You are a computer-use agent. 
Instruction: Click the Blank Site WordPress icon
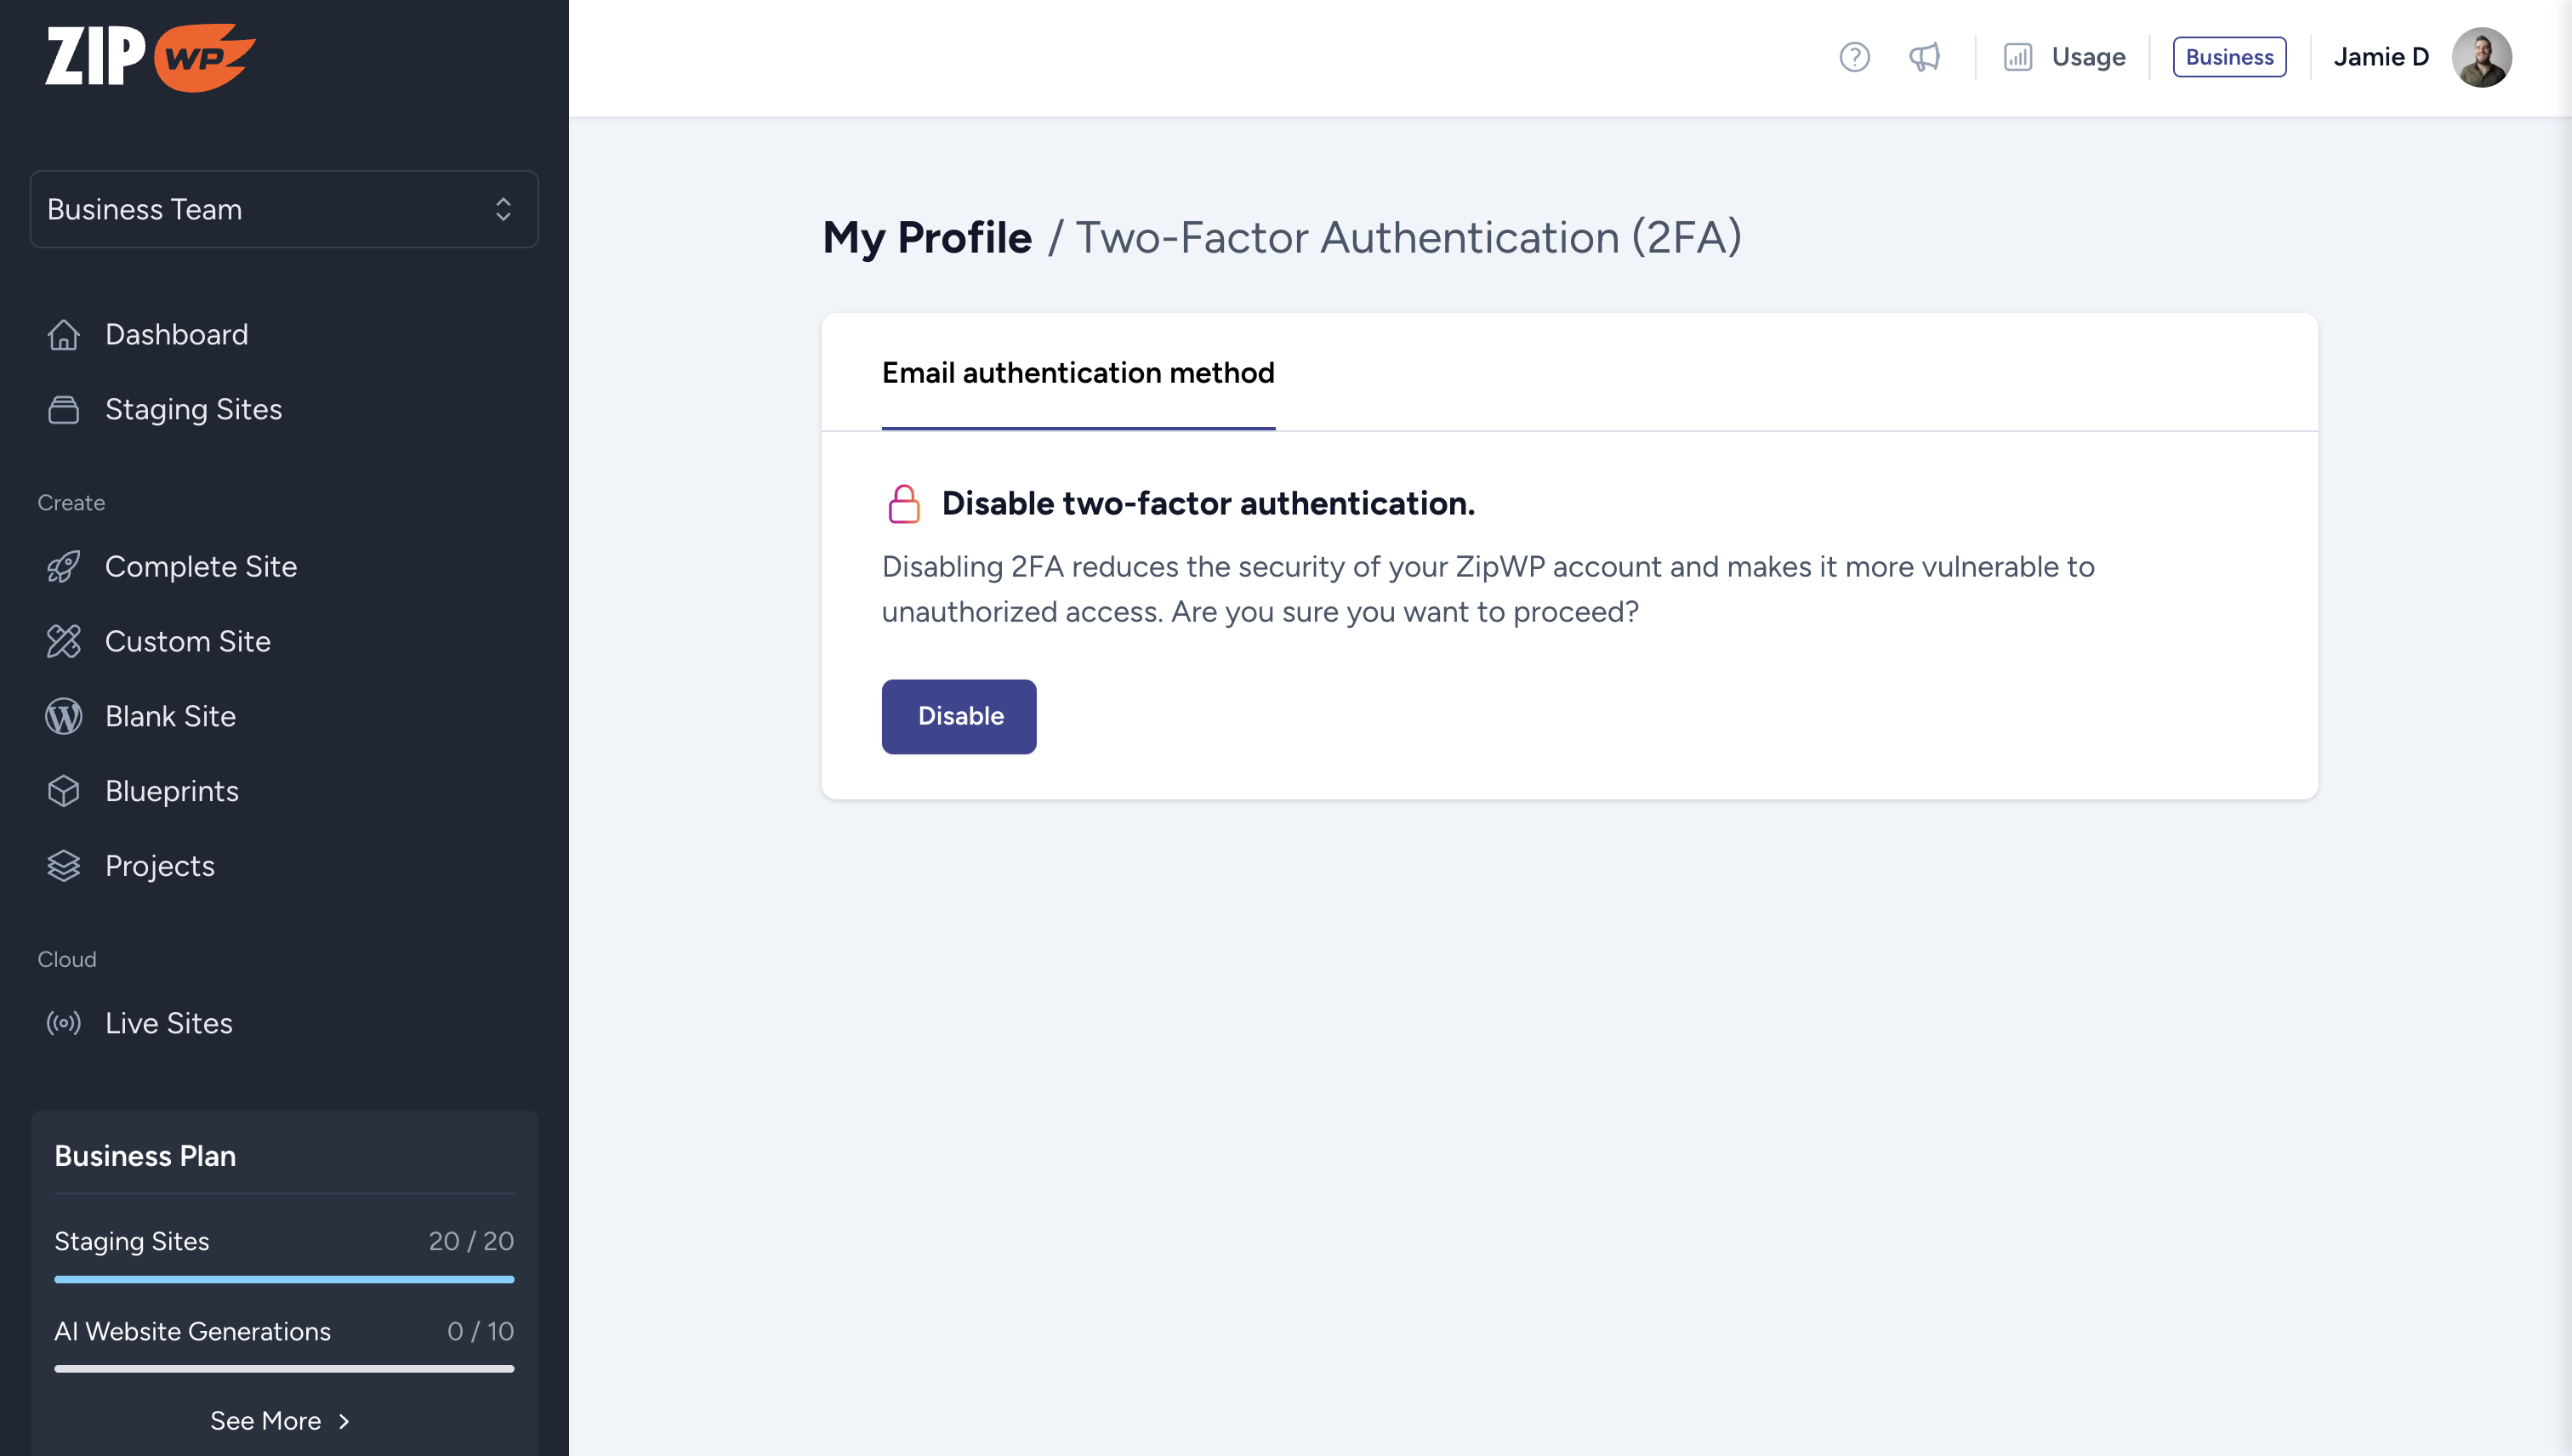[63, 716]
